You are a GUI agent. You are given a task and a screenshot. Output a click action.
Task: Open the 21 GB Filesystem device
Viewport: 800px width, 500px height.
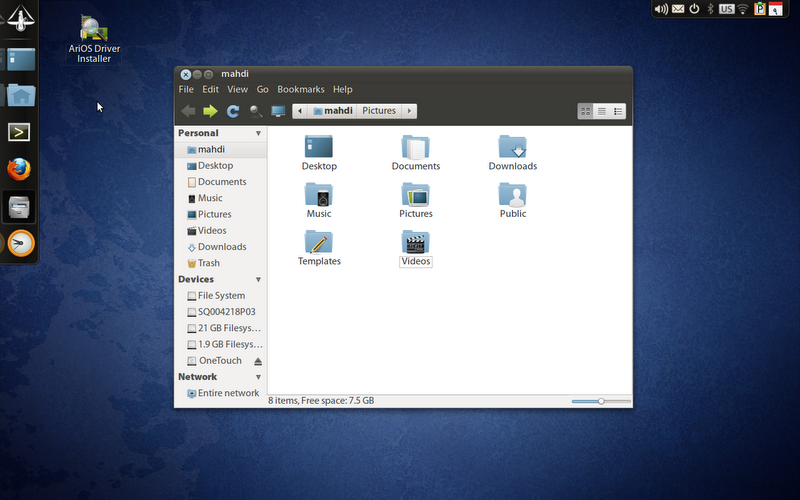pos(220,329)
